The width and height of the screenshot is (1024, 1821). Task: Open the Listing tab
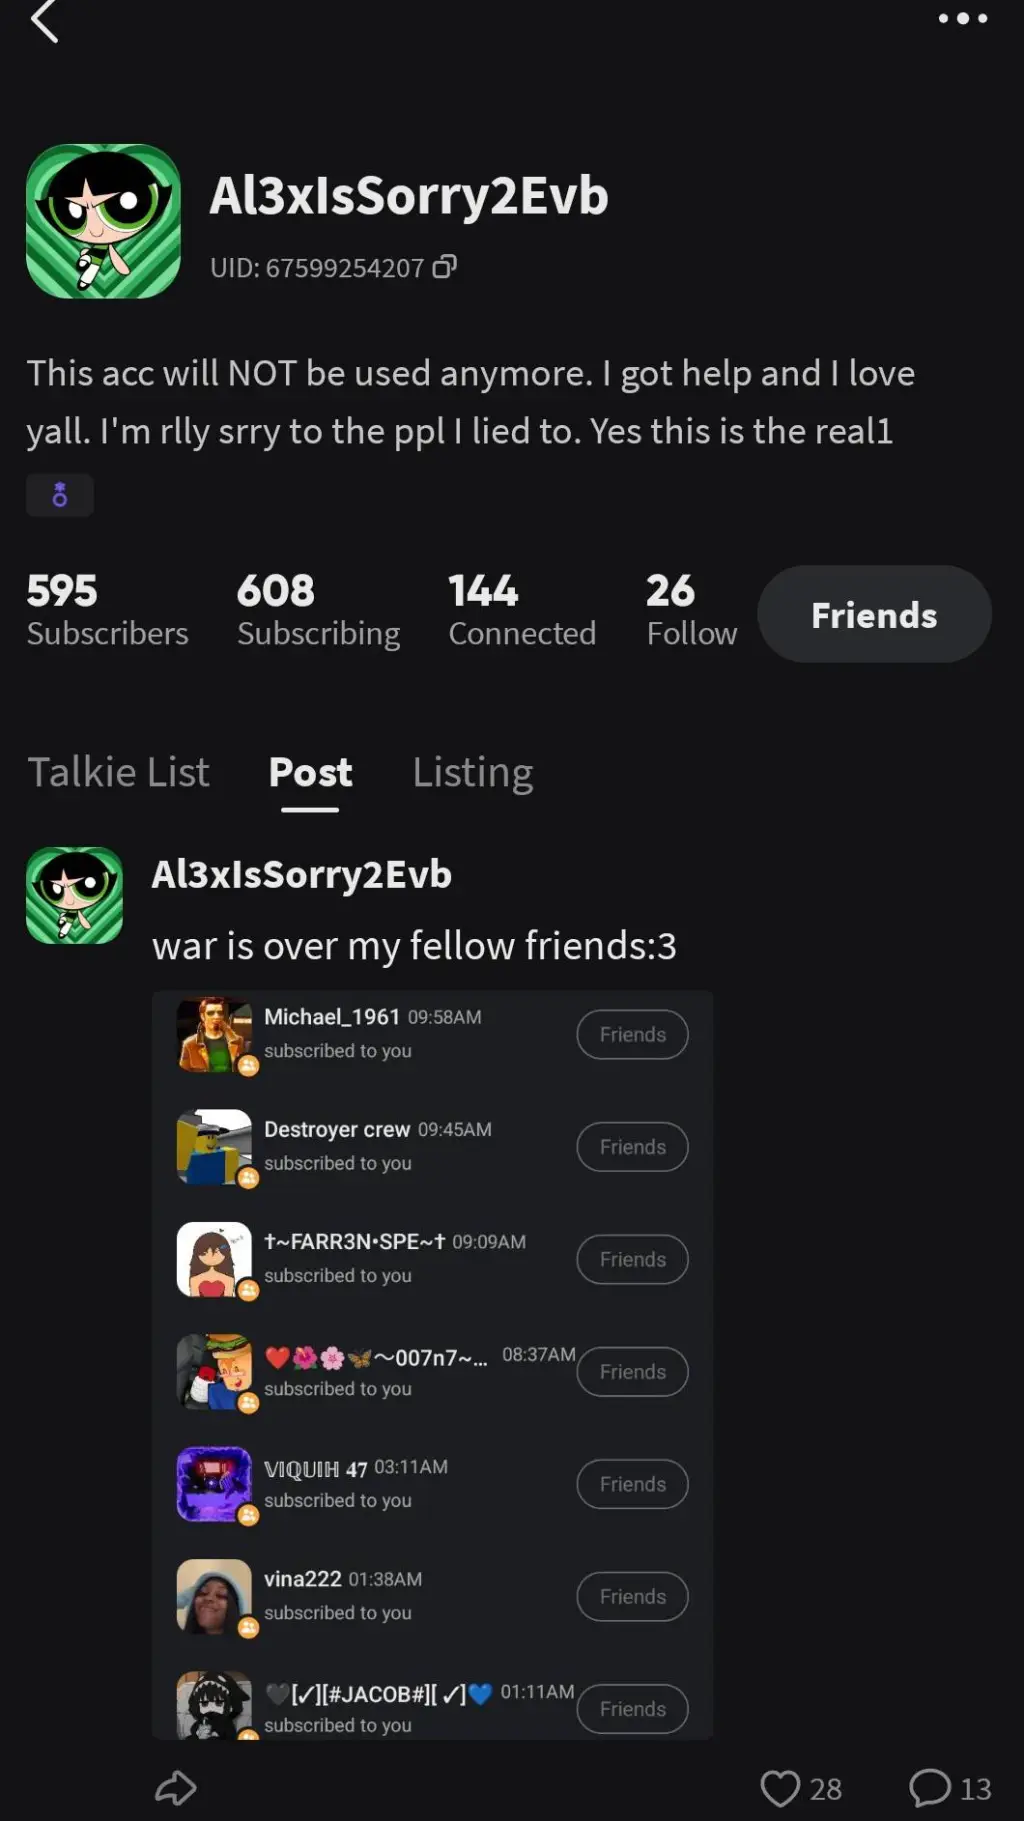pyautogui.click(x=473, y=772)
